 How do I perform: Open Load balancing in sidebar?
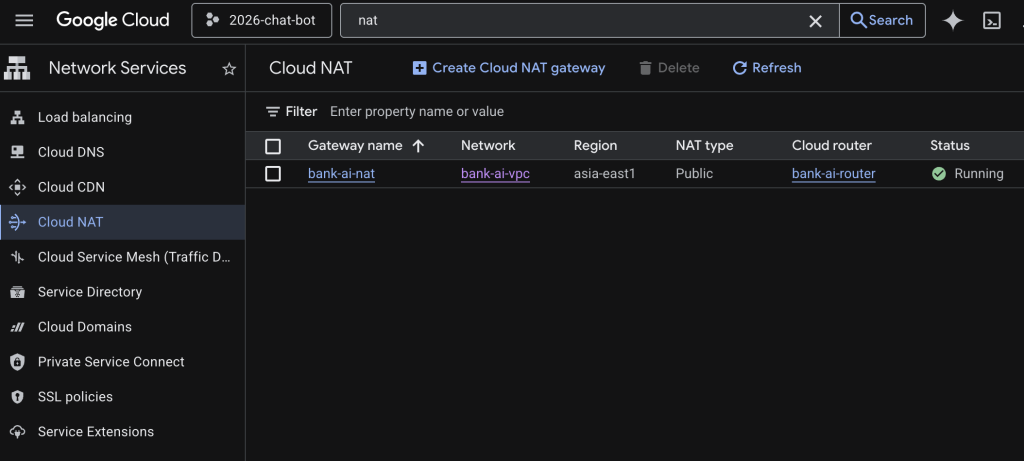click(123, 118)
